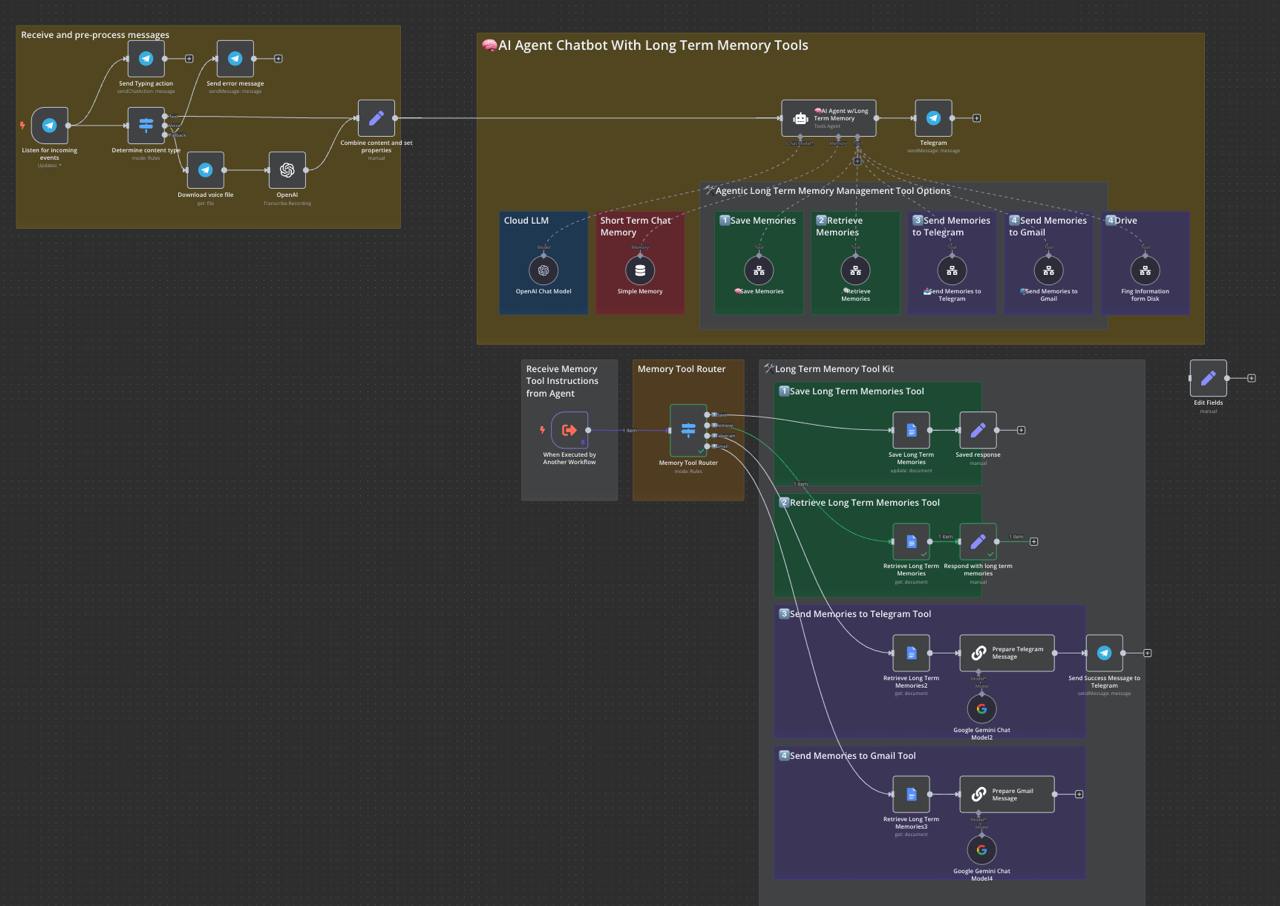1280x906 pixels.
Task: Select the Retrieve Long Term Memories Tool heading
Action: 860,502
